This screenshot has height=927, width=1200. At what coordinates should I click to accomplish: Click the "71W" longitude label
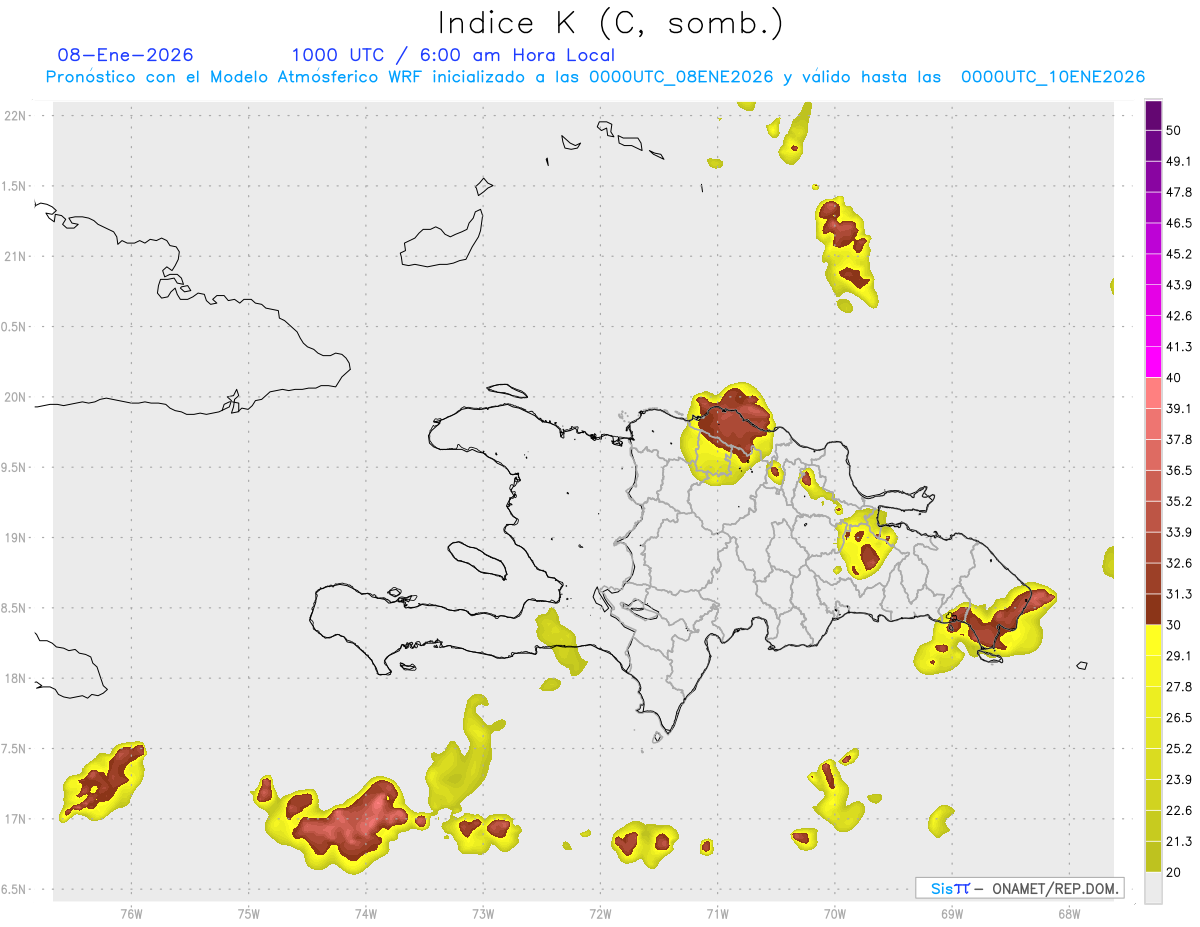(x=717, y=914)
